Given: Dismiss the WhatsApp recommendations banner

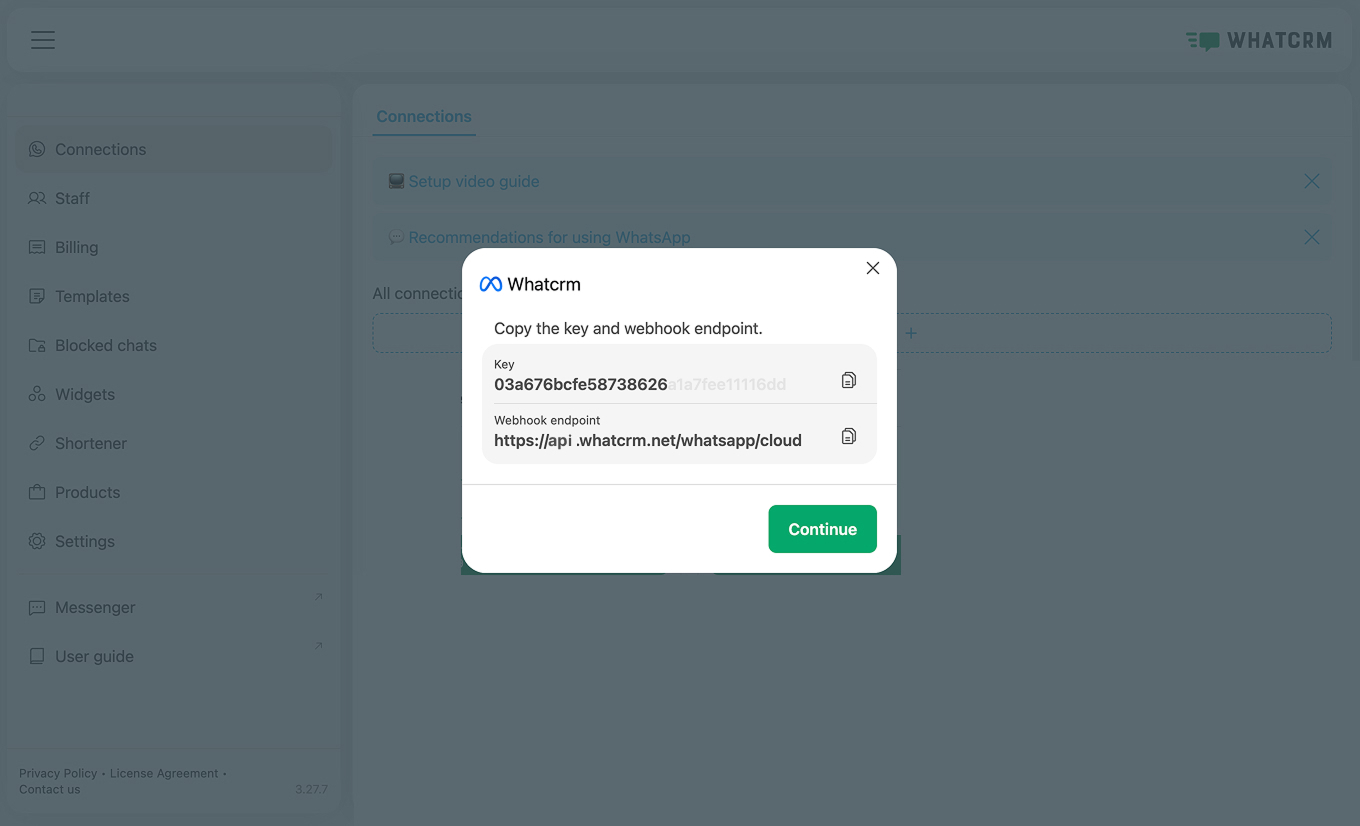Looking at the screenshot, I should coord(1312,237).
